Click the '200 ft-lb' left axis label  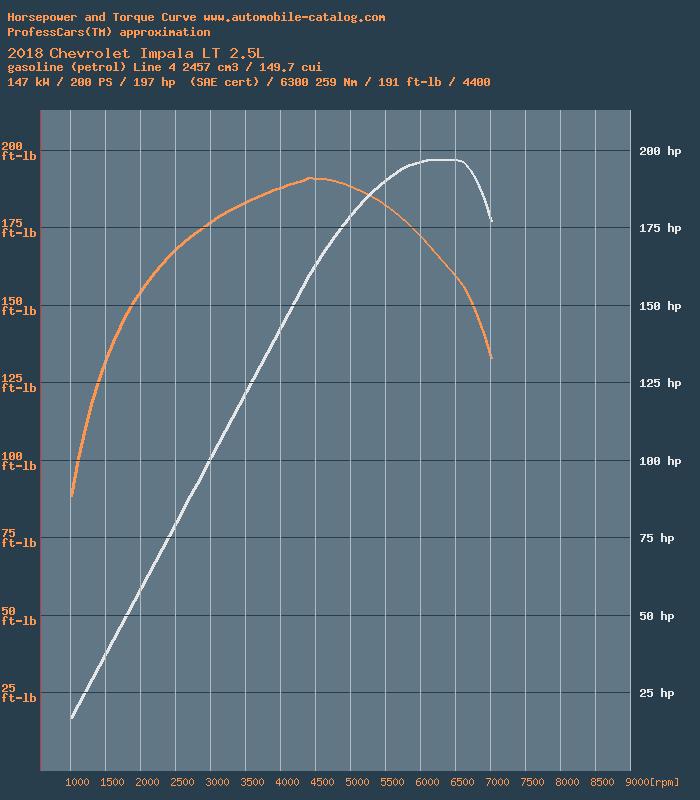(19, 151)
